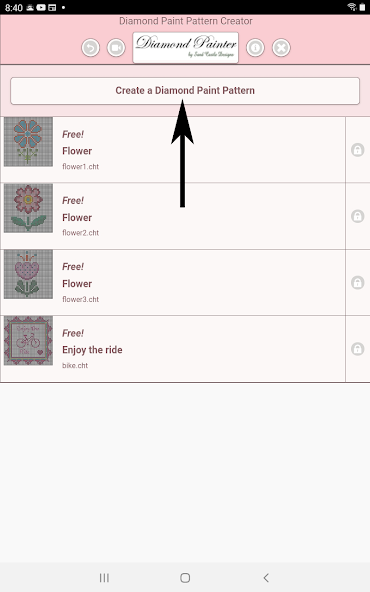Select the Enjoy the ride list item
The width and height of the screenshot is (370, 592).
tap(173, 349)
